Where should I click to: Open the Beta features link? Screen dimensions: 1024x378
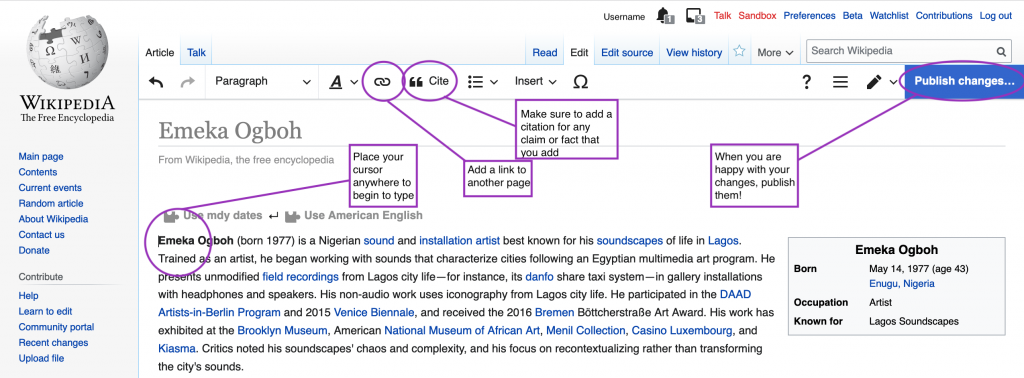[x=852, y=16]
